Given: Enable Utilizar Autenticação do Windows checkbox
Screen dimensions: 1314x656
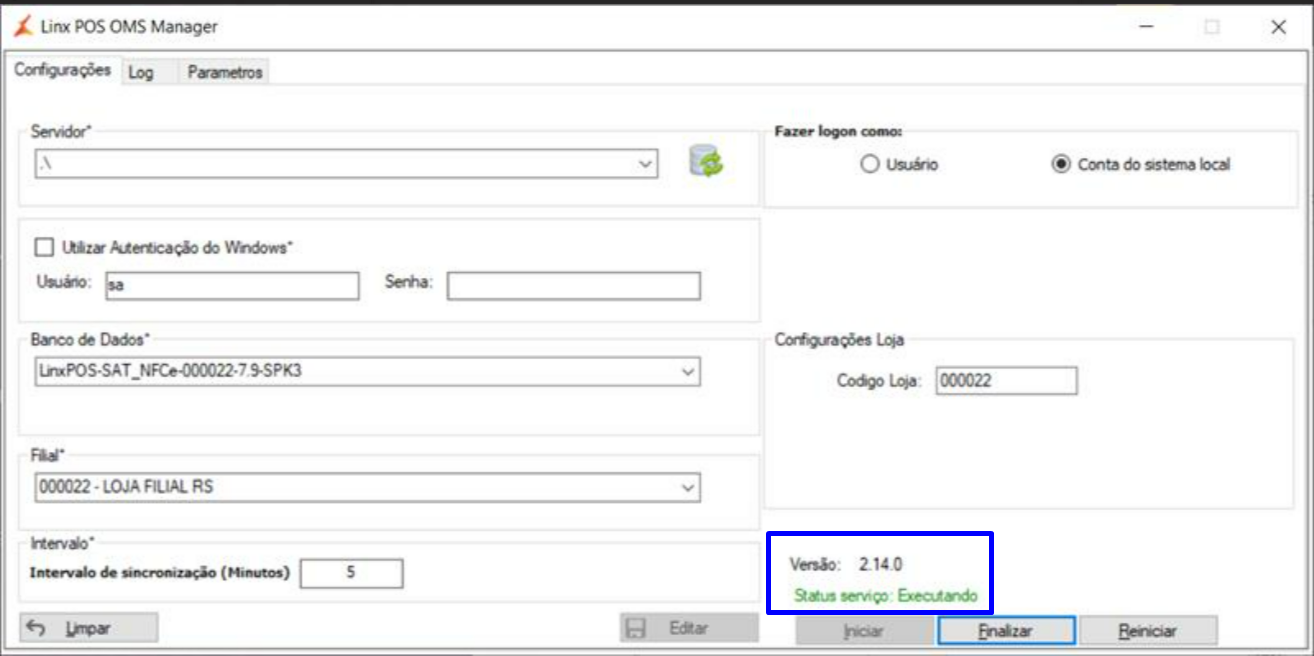Looking at the screenshot, I should (x=44, y=246).
